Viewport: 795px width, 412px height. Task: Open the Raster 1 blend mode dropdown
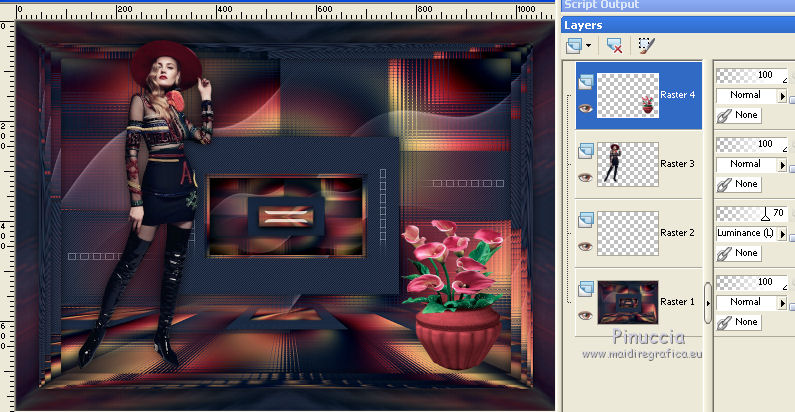click(x=751, y=302)
